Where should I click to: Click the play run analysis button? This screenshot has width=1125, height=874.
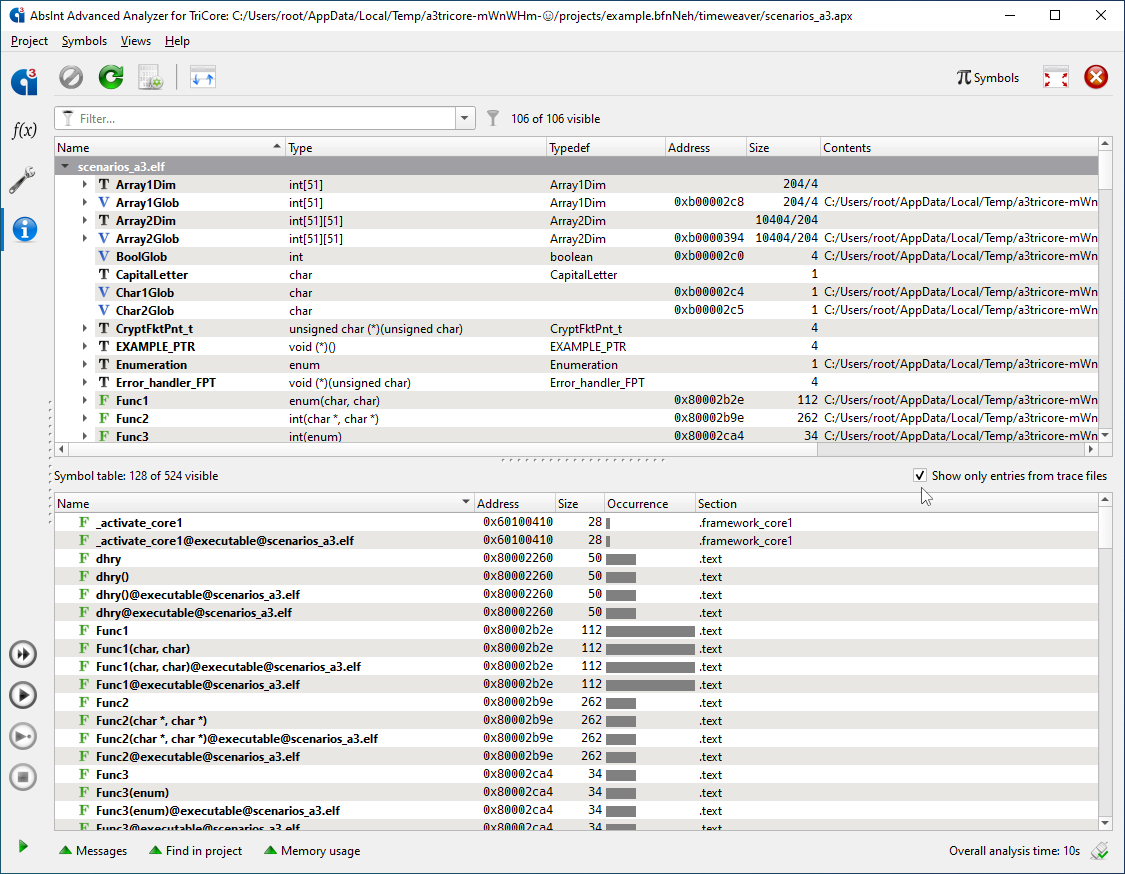coord(23,695)
